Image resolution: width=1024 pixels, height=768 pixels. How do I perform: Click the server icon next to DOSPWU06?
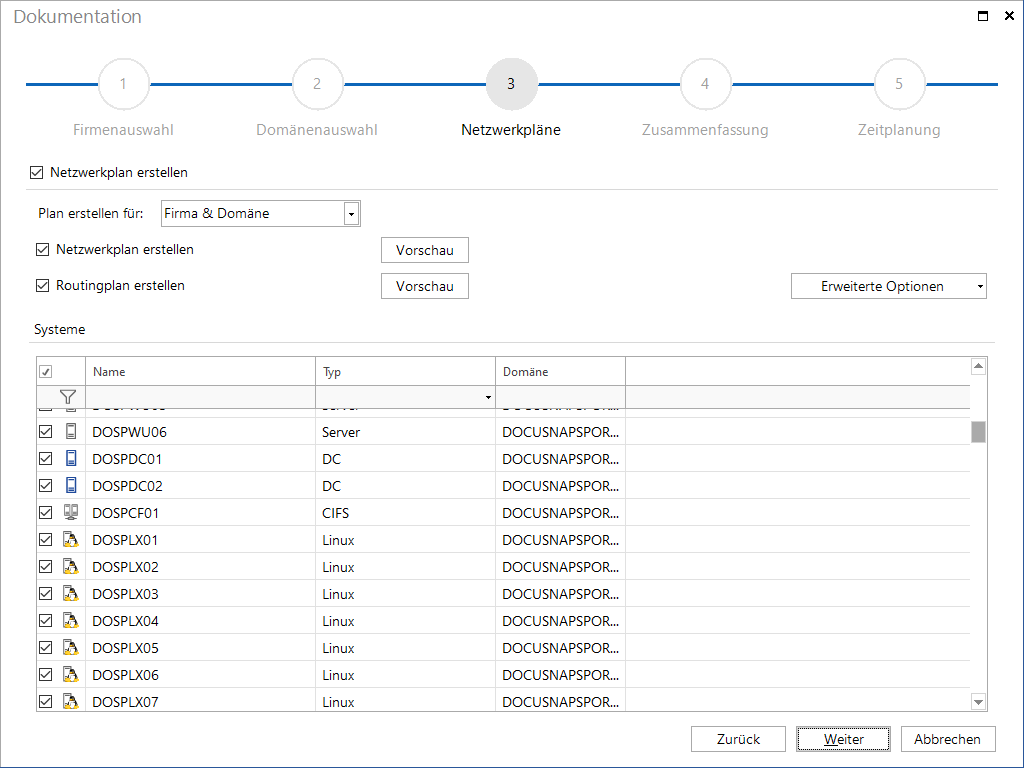[x=71, y=431]
